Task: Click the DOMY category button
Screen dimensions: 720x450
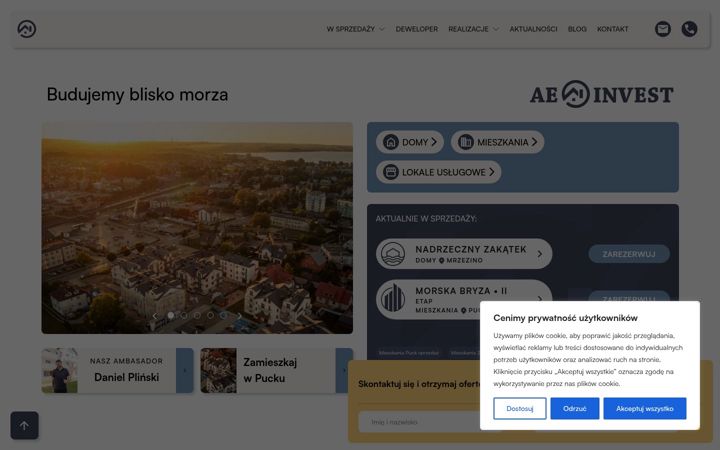Action: [410, 142]
